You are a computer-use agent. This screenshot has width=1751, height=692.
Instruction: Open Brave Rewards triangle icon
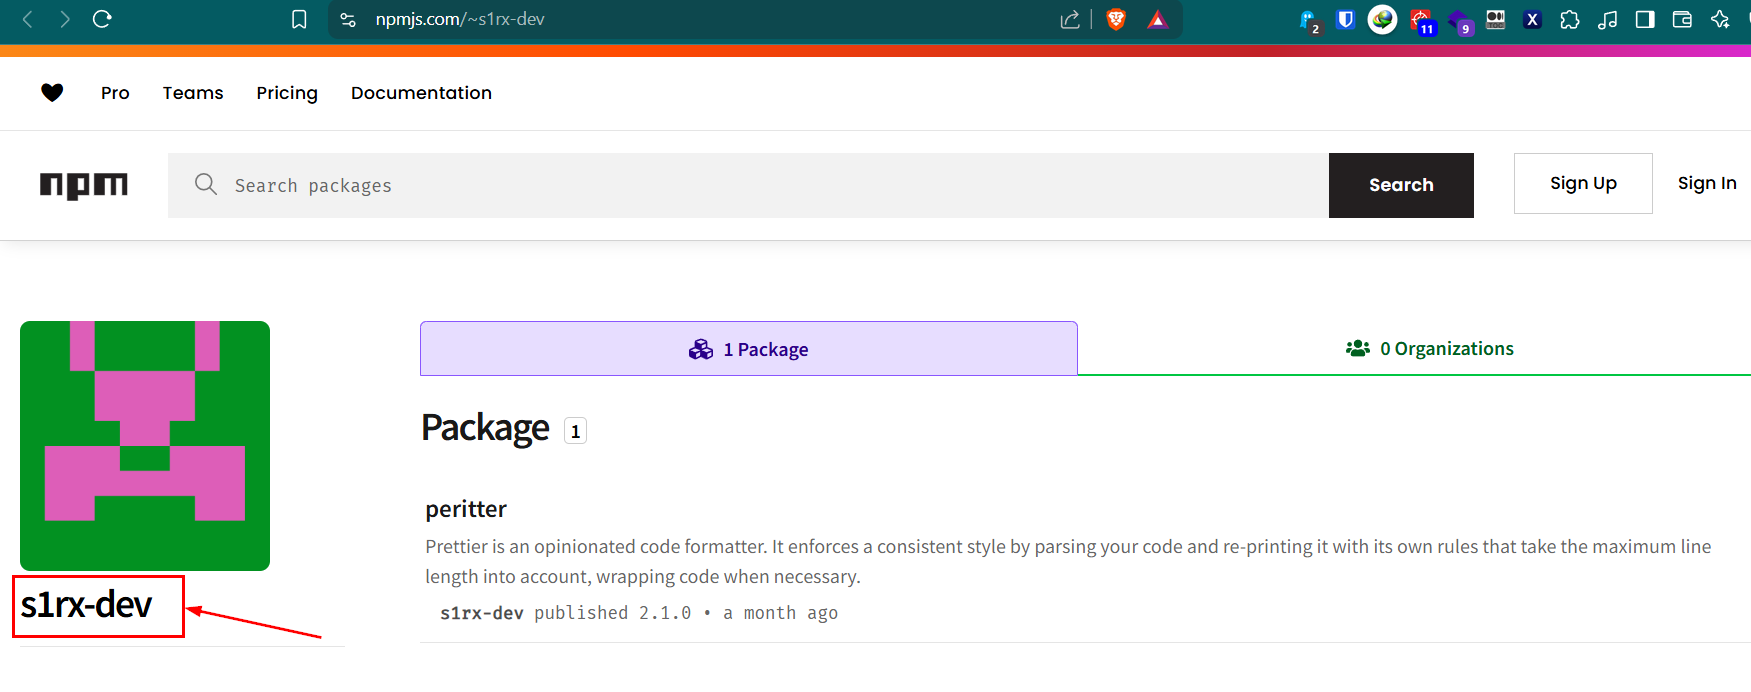click(x=1157, y=19)
